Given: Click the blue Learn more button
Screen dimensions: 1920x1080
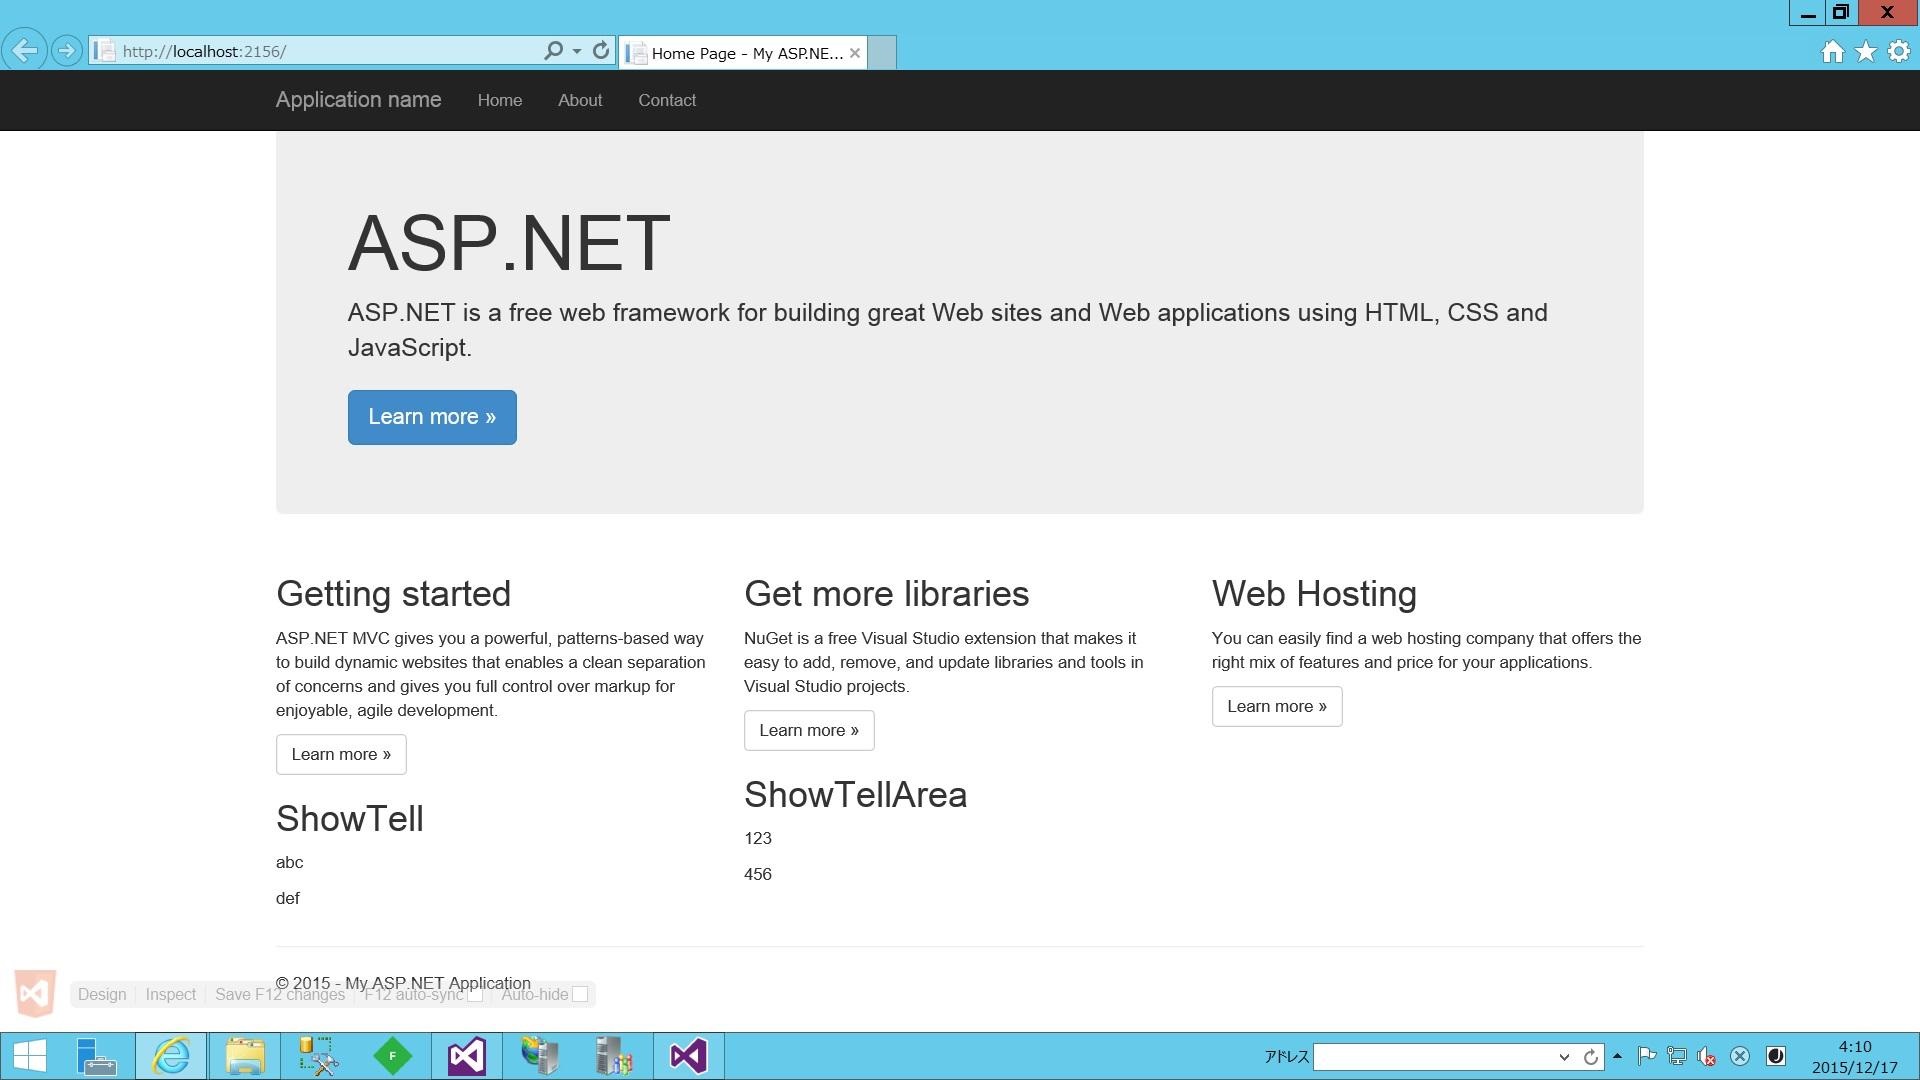Looking at the screenshot, I should pos(432,417).
